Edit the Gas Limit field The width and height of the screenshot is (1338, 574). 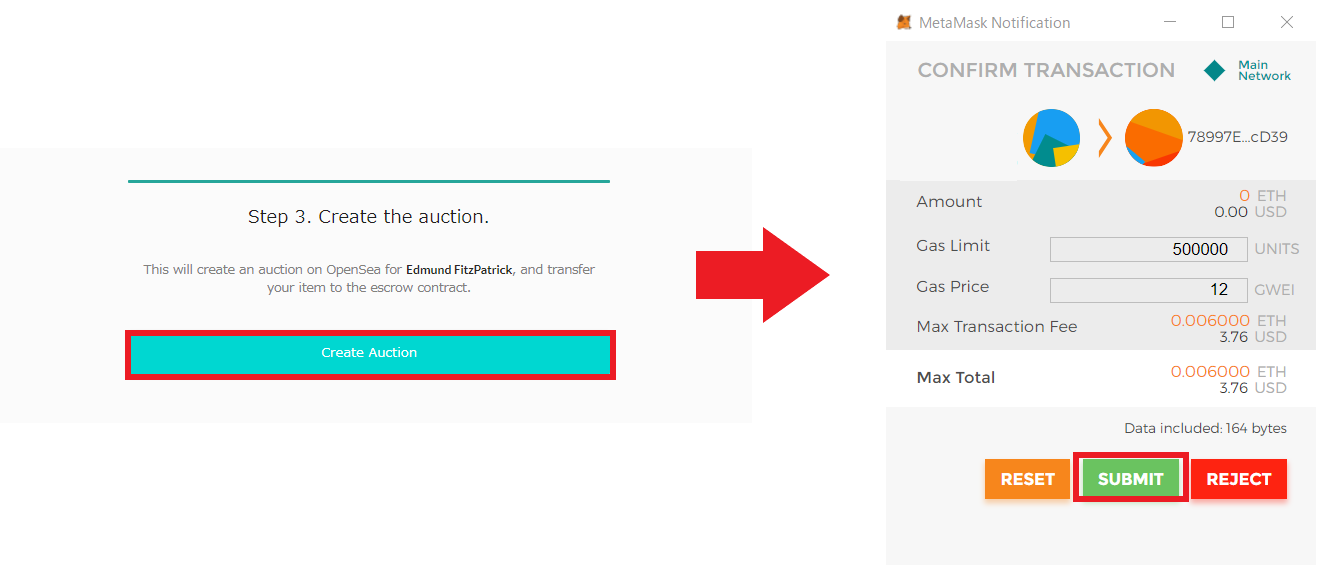click(x=1148, y=249)
